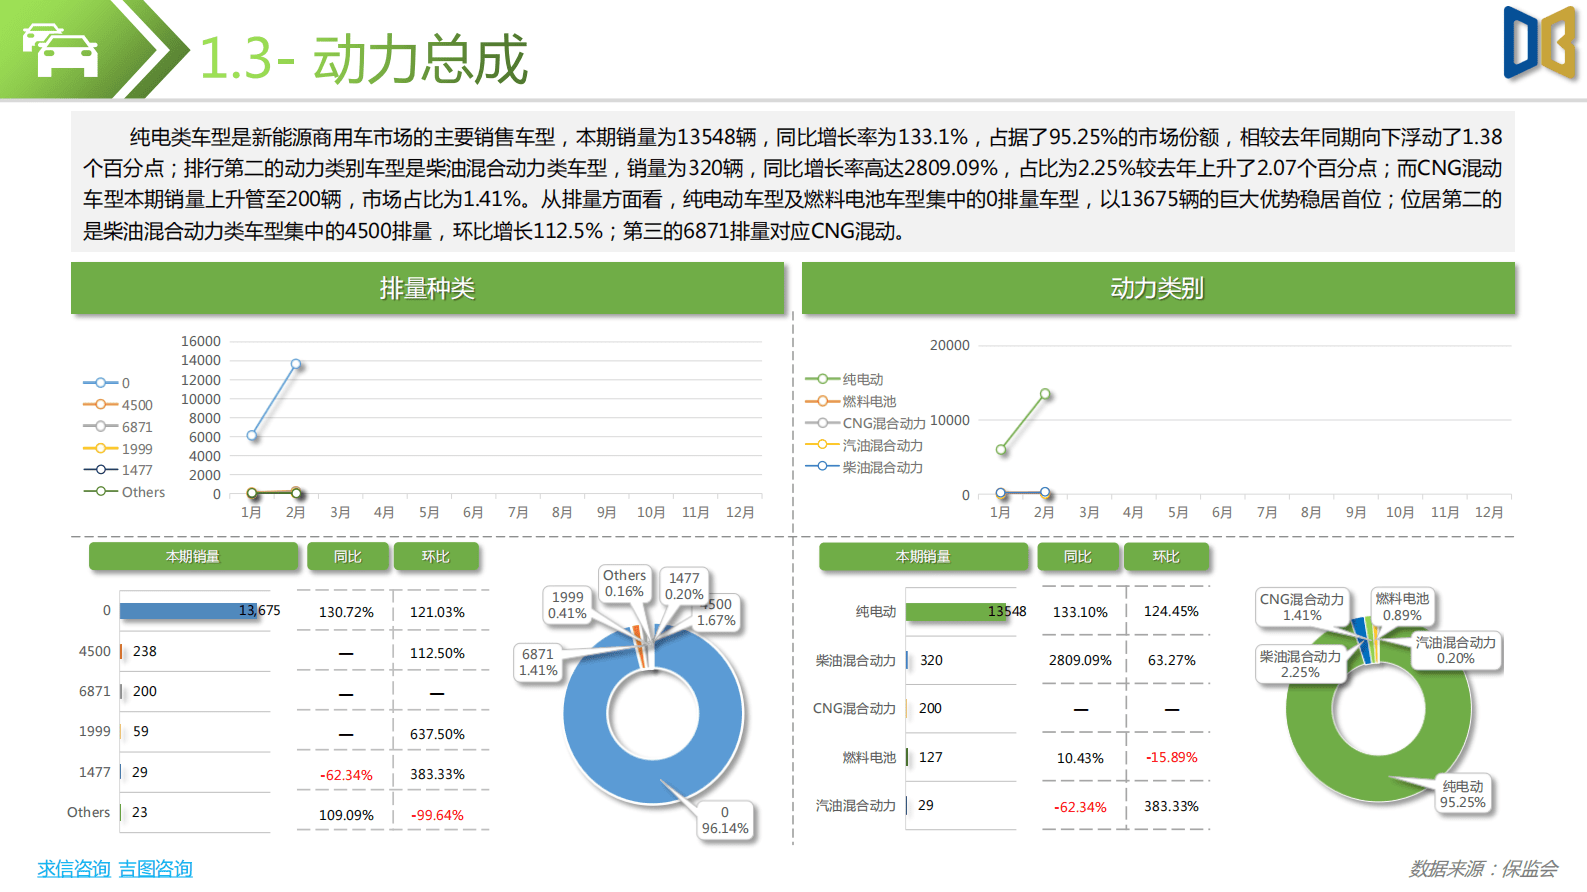Viewport: 1587px width, 892px height.
Task: Click the 同比 button in power type table
Action: coord(1078,556)
